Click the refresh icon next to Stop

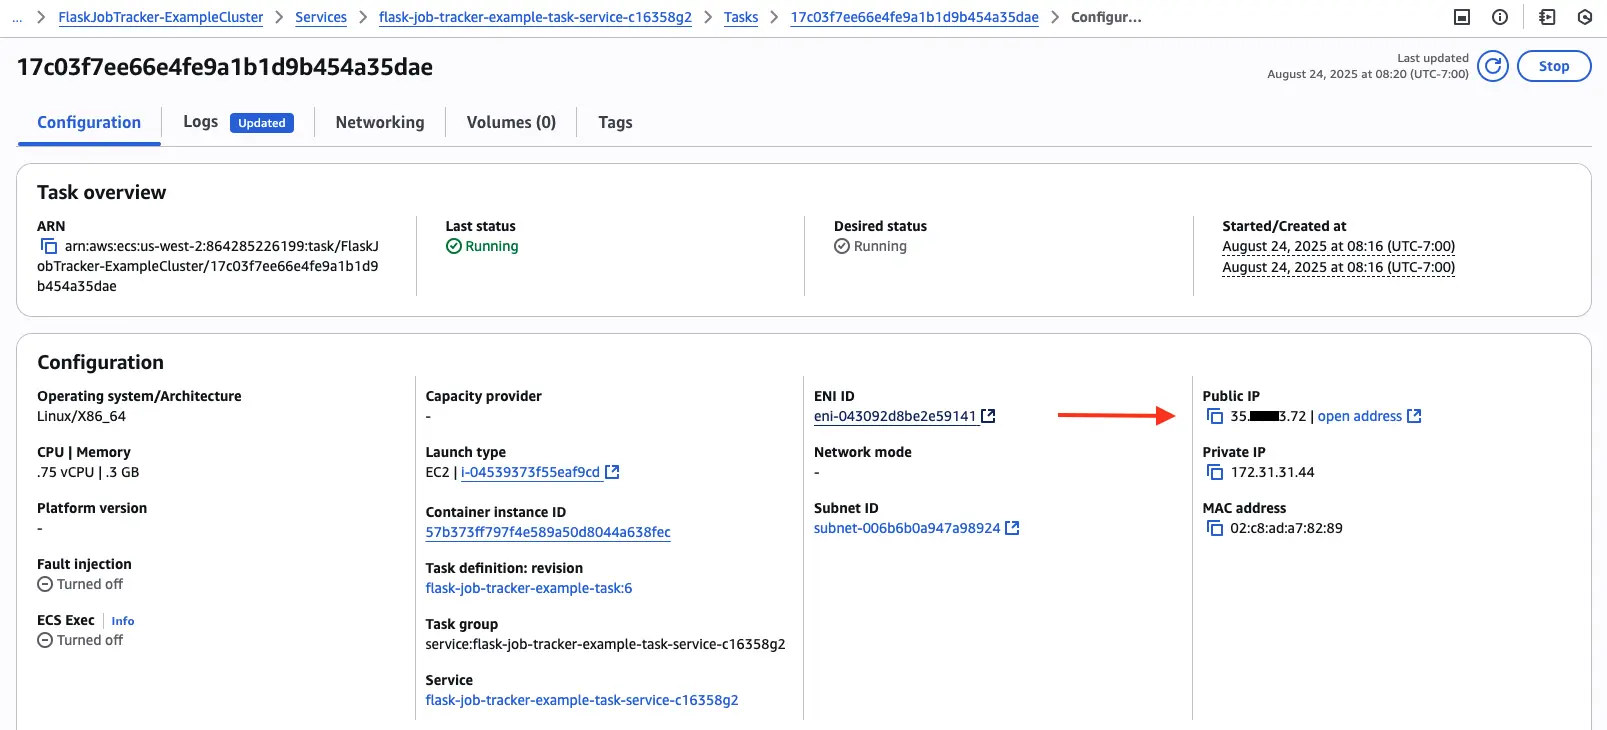(x=1492, y=66)
